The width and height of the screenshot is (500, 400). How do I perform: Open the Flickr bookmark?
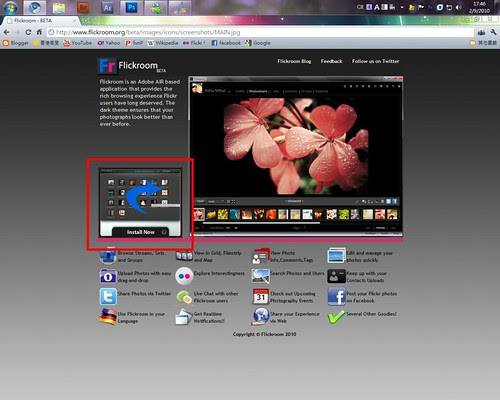[194, 43]
